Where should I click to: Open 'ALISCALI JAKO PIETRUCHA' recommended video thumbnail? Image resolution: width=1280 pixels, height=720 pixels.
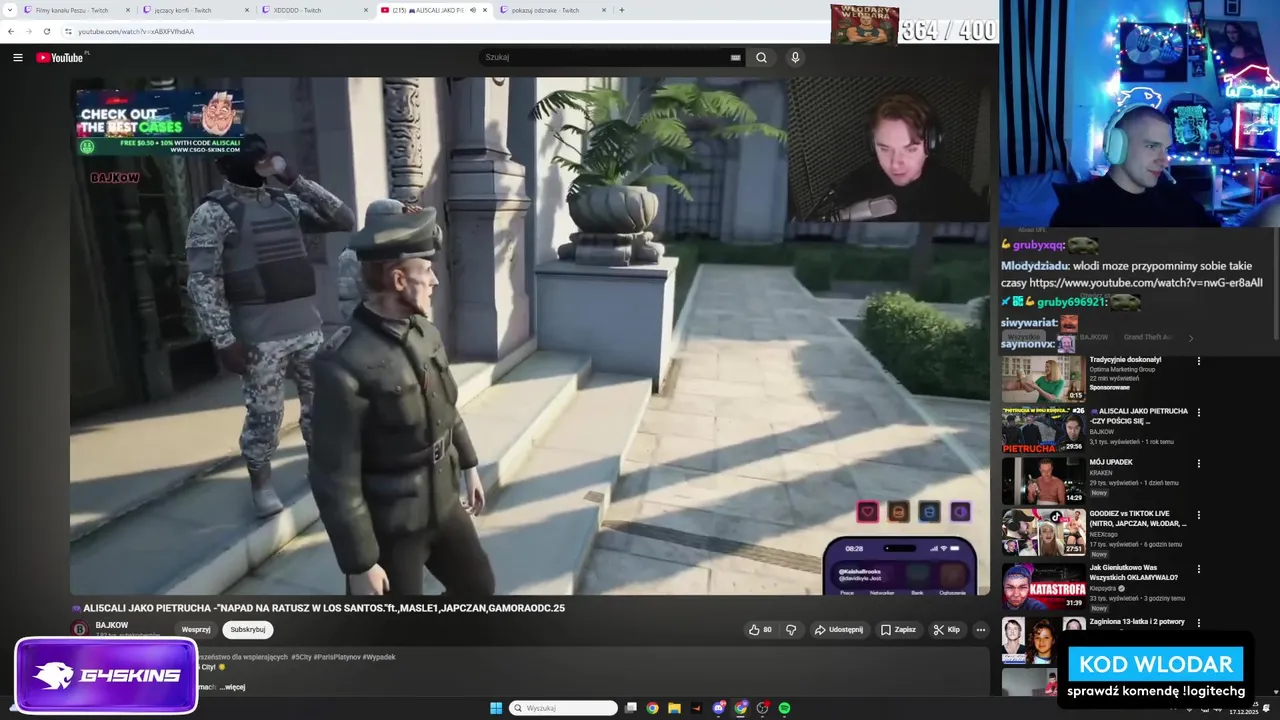click(x=1043, y=429)
